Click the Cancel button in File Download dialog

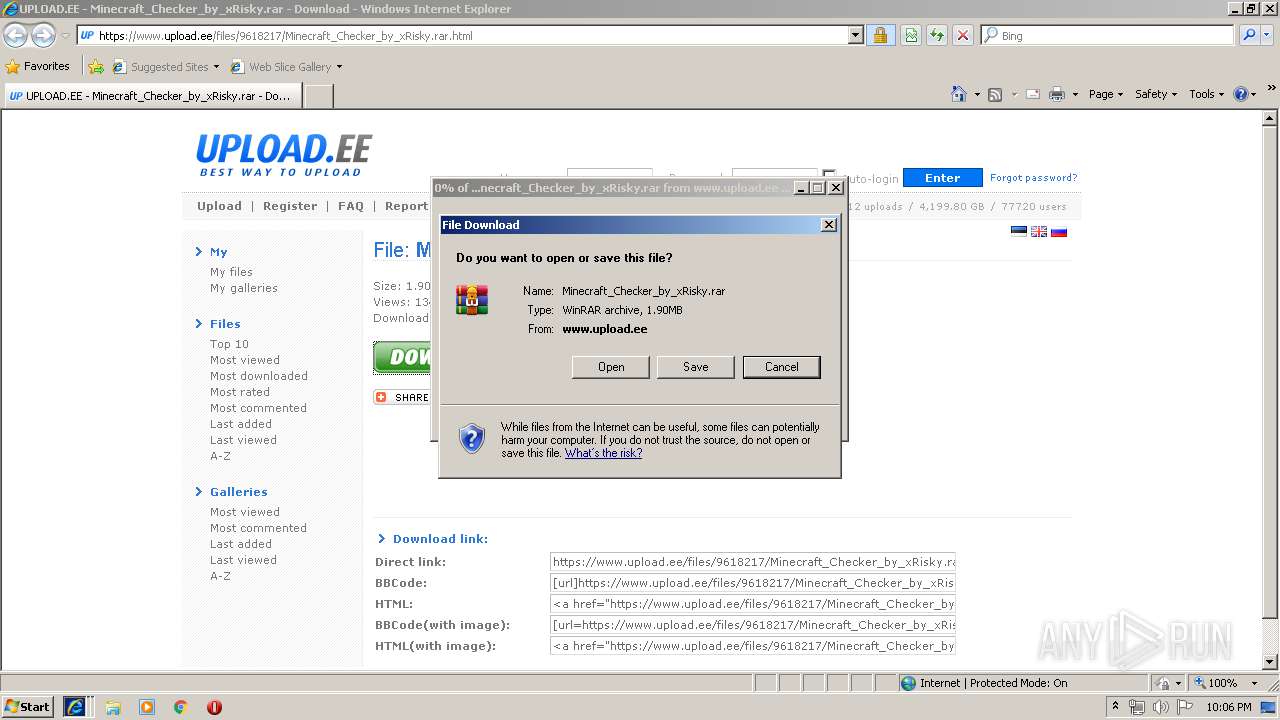pos(782,367)
